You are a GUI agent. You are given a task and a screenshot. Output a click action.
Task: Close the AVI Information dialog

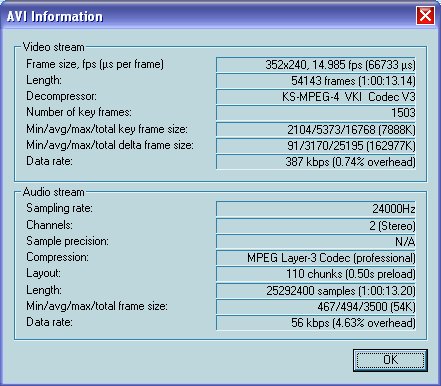425,16
